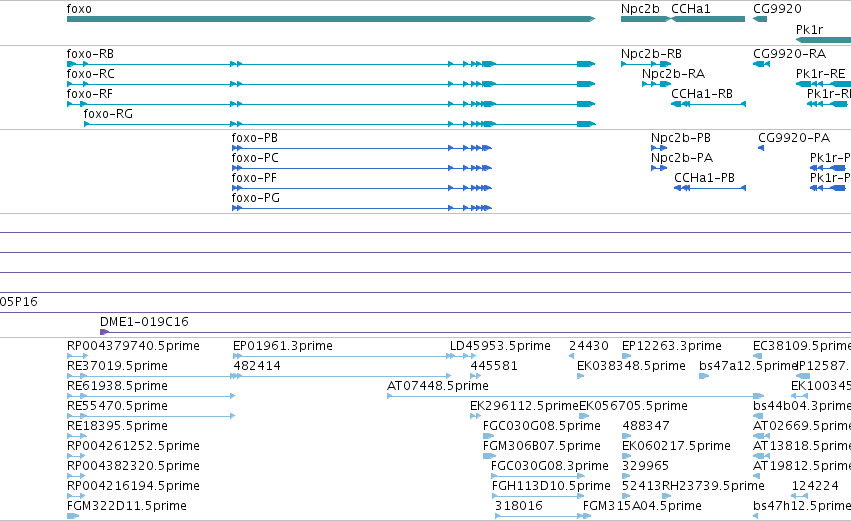Click the 329965 alignment label
This screenshot has height=521, width=851.
point(645,466)
